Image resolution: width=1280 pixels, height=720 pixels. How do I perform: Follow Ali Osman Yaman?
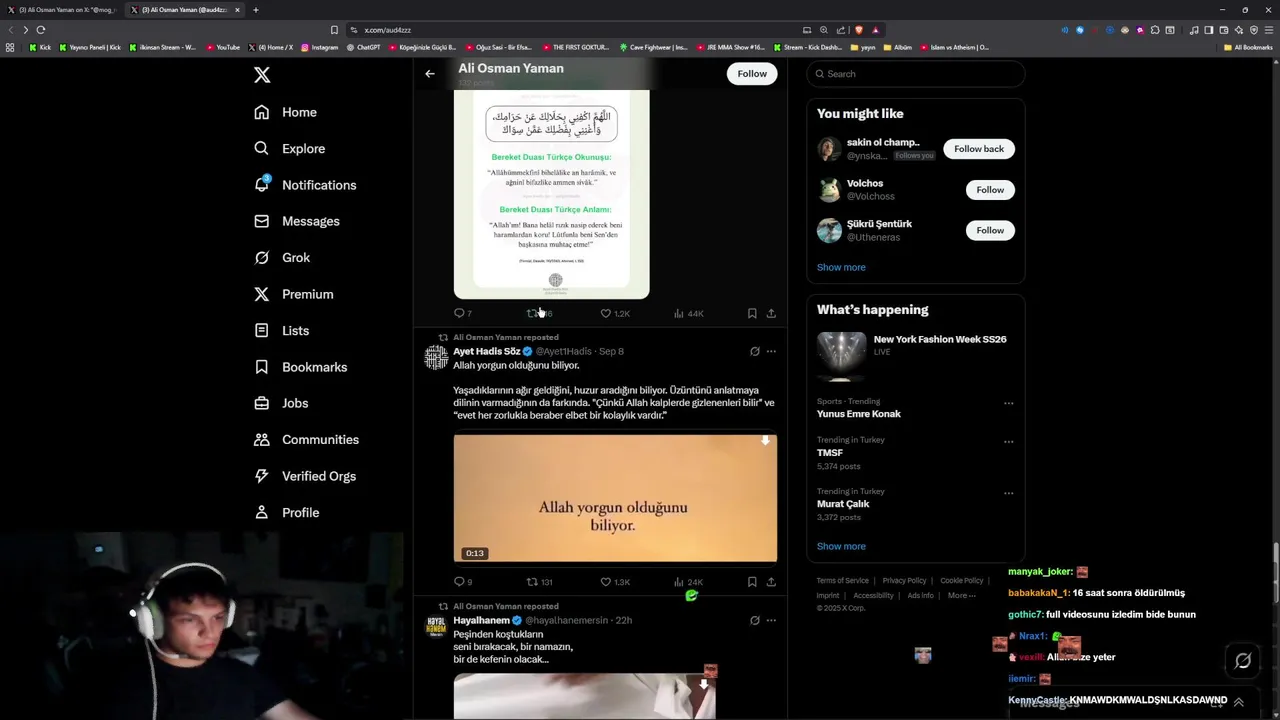click(752, 73)
